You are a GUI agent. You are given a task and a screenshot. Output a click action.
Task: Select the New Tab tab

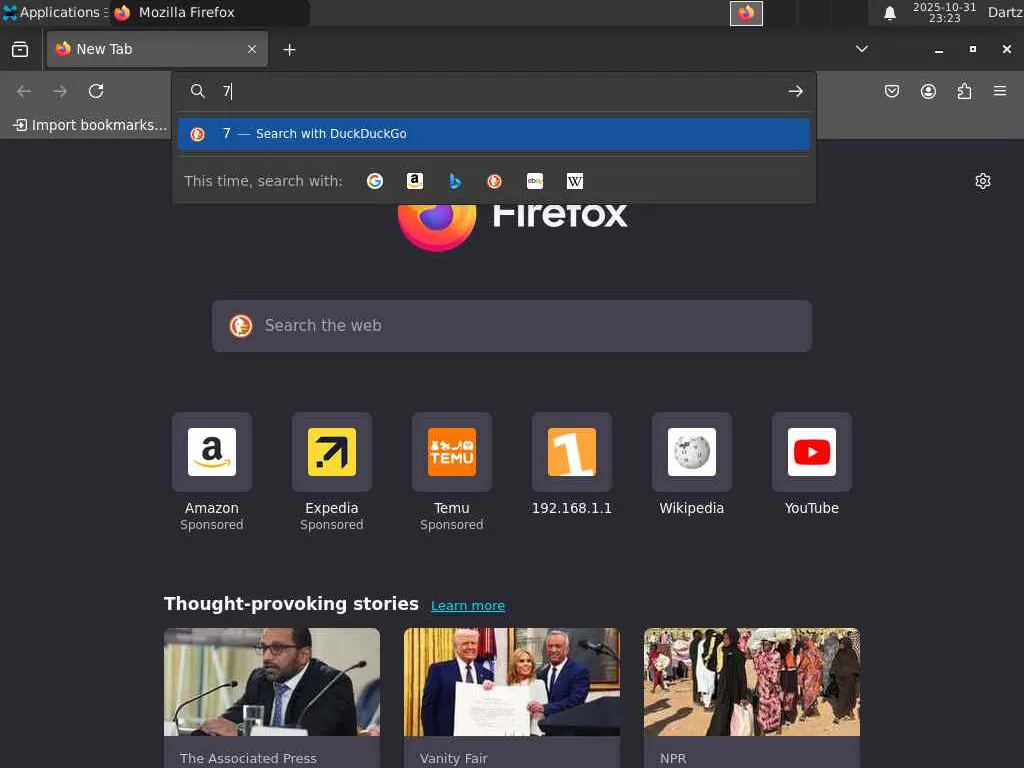coord(157,49)
